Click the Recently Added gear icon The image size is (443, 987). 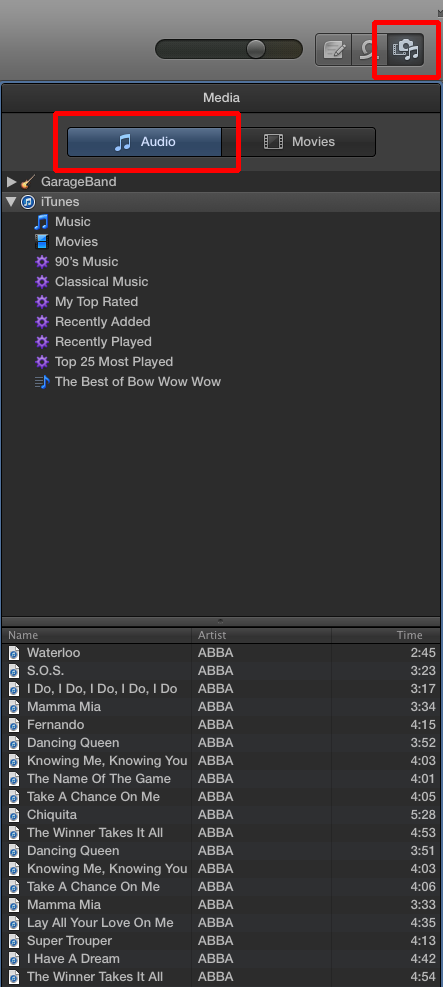(x=42, y=322)
